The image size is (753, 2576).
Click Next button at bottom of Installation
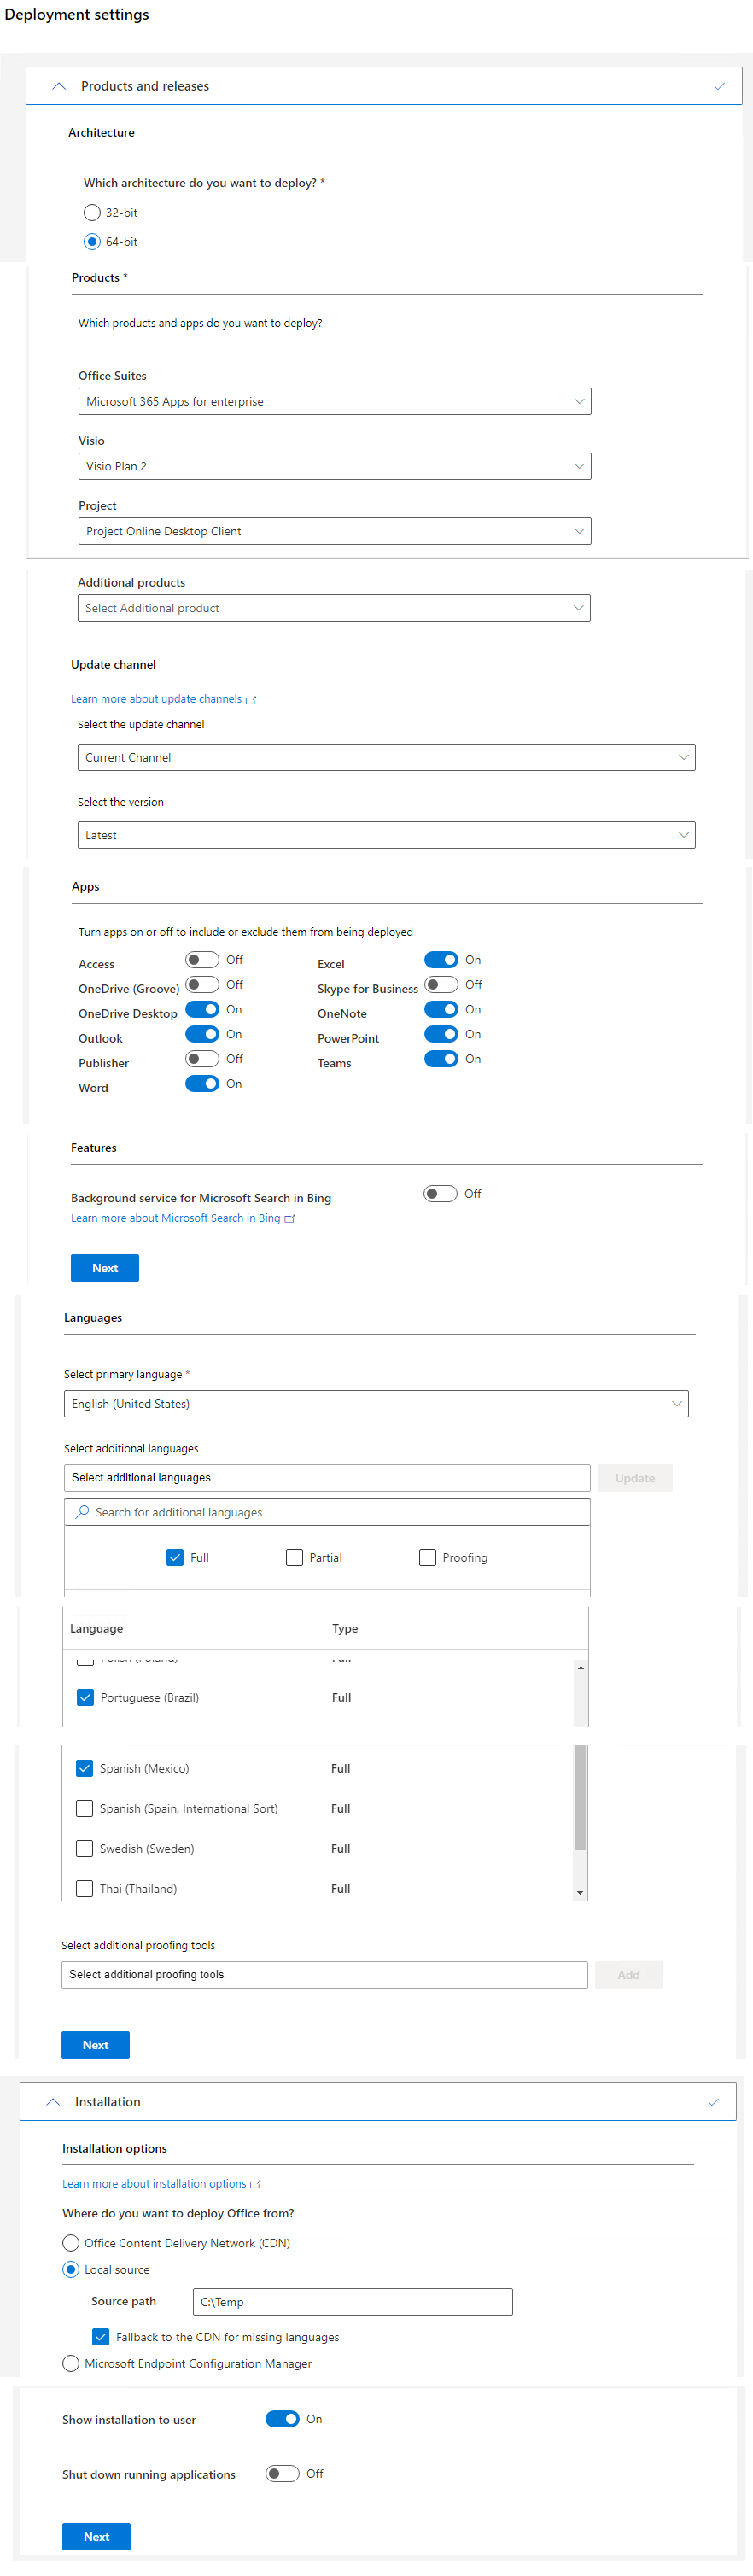click(96, 2536)
